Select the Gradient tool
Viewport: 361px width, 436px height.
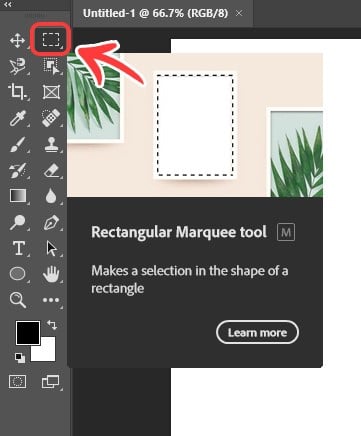(18, 196)
